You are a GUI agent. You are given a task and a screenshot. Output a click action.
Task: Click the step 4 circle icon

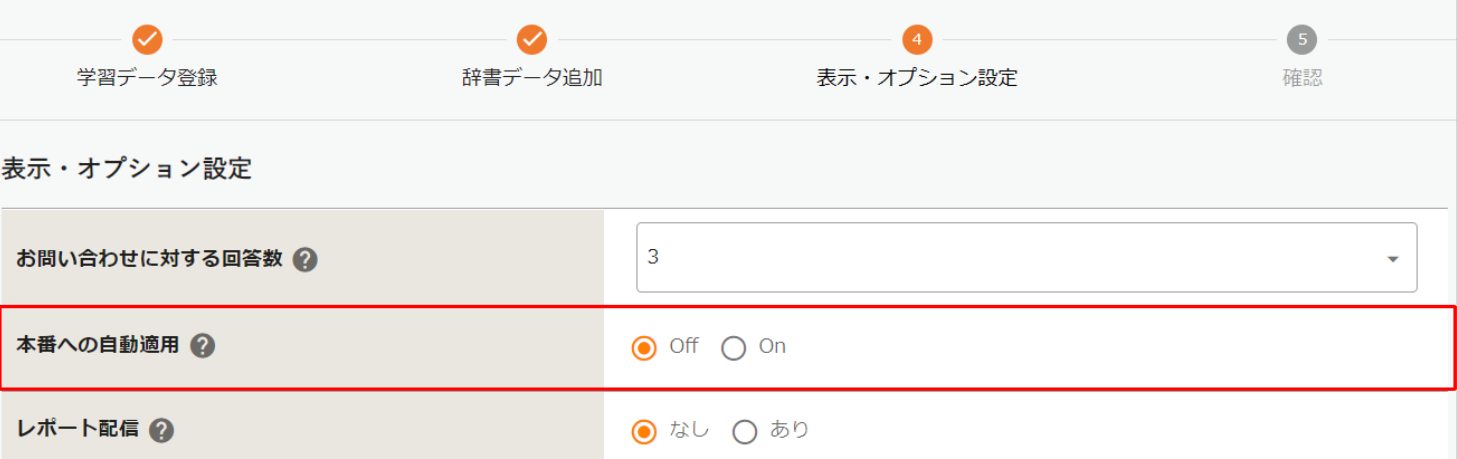(x=917, y=40)
